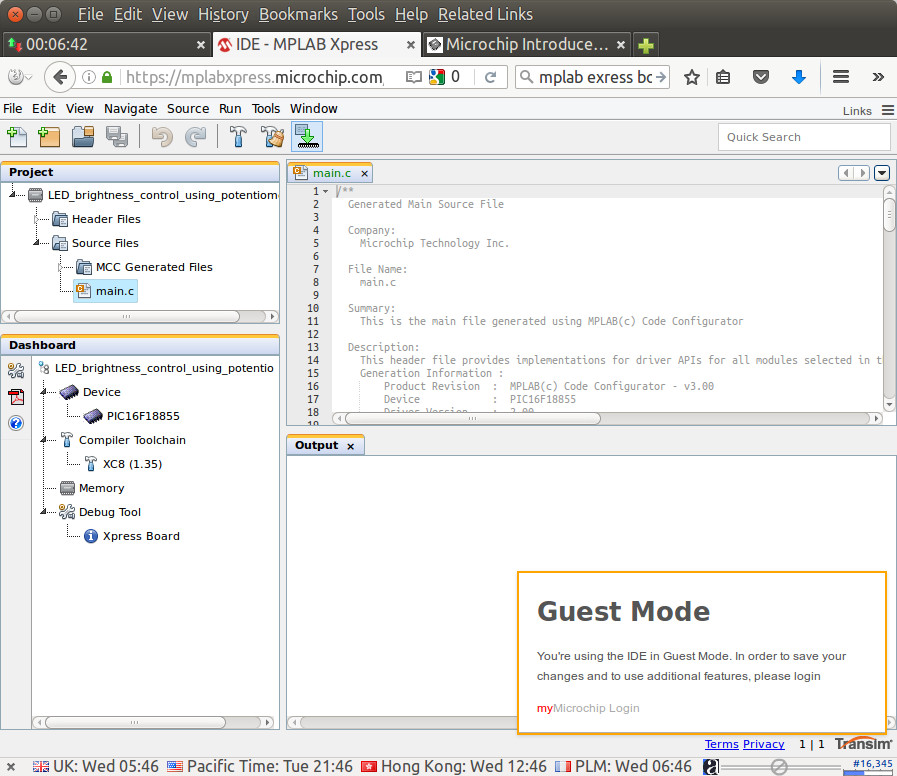Expand the Header Files folder
The height and width of the screenshot is (776, 897).
pos(36,219)
